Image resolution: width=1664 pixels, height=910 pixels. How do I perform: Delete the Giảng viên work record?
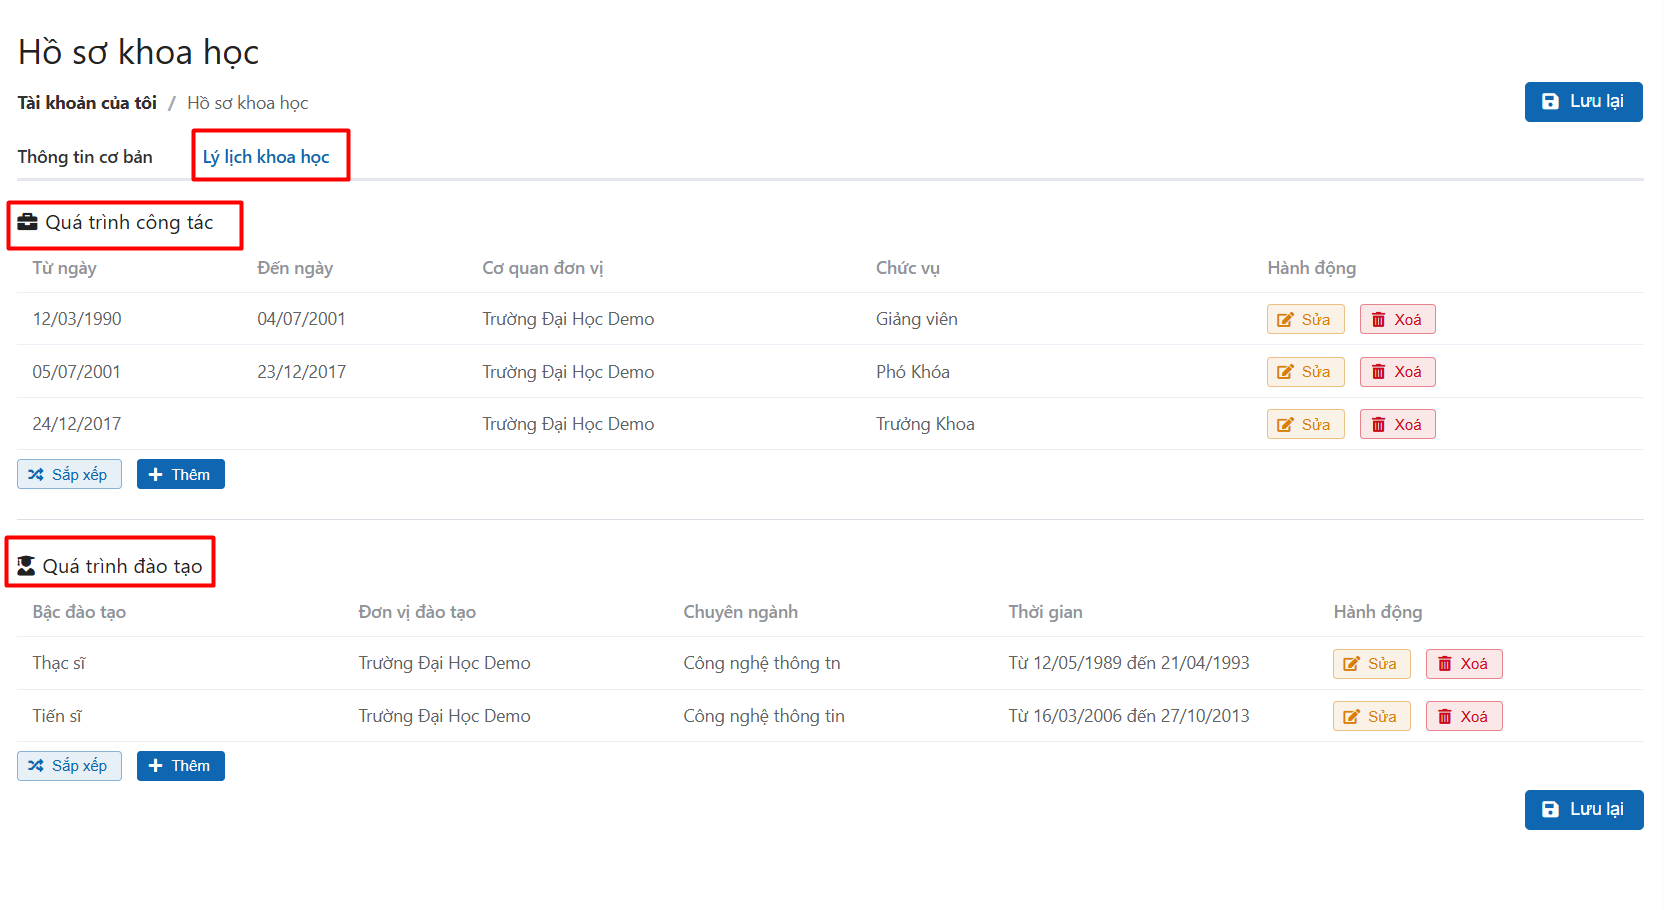point(1397,320)
